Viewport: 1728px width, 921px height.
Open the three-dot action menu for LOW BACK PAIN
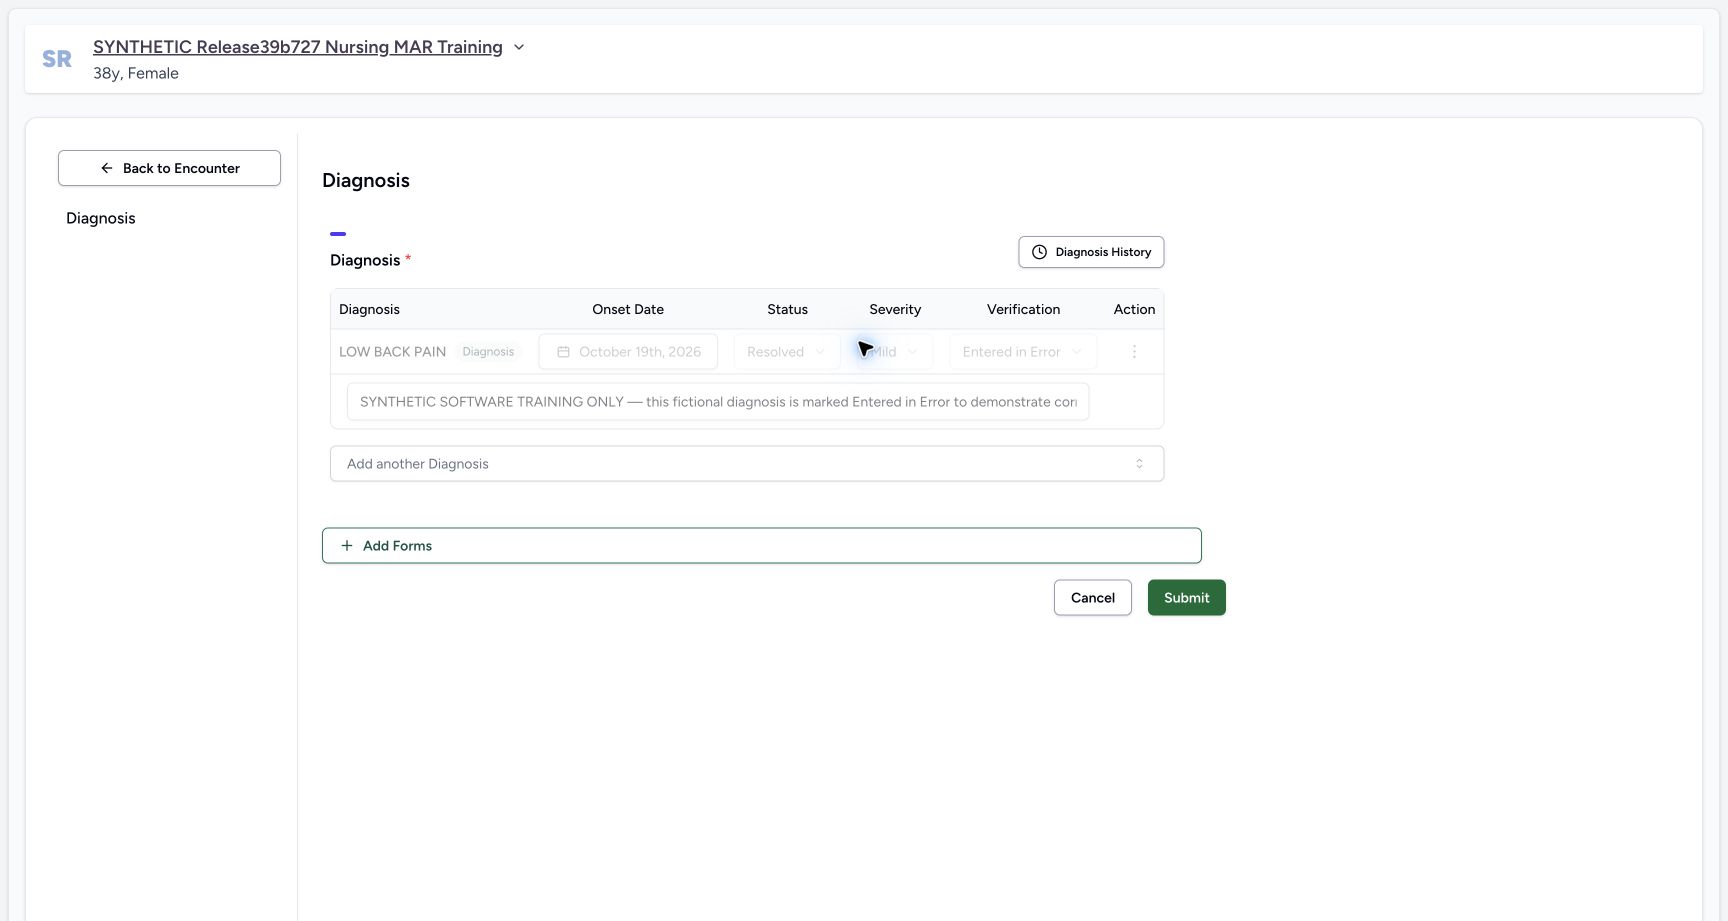pos(1134,352)
